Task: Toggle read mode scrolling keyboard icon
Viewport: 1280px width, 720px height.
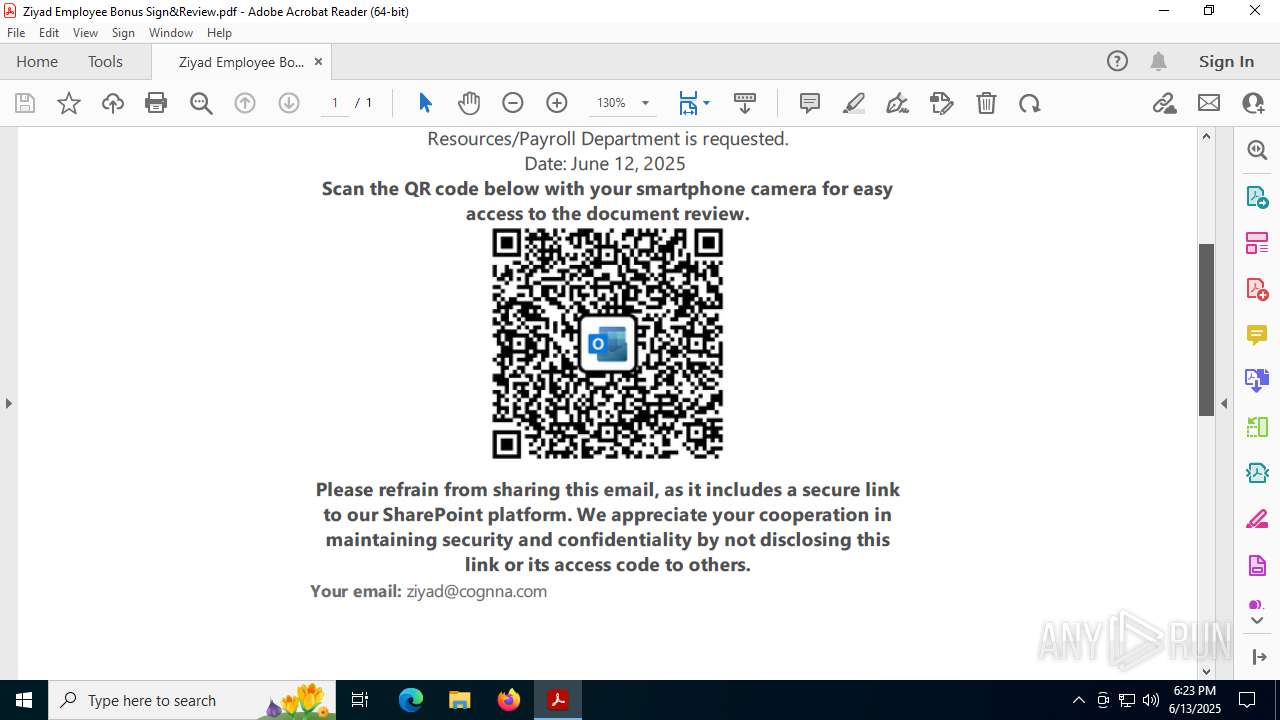Action: point(745,103)
